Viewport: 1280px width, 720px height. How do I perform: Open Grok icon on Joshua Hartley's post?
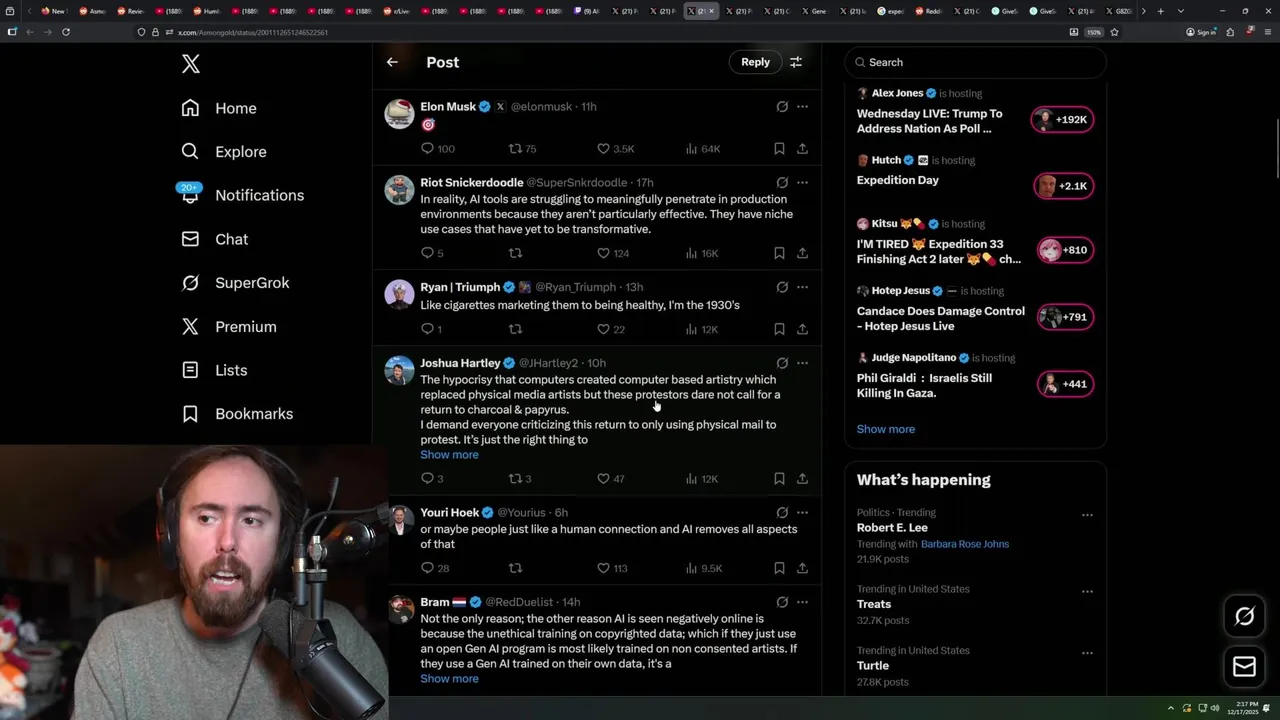pos(782,363)
